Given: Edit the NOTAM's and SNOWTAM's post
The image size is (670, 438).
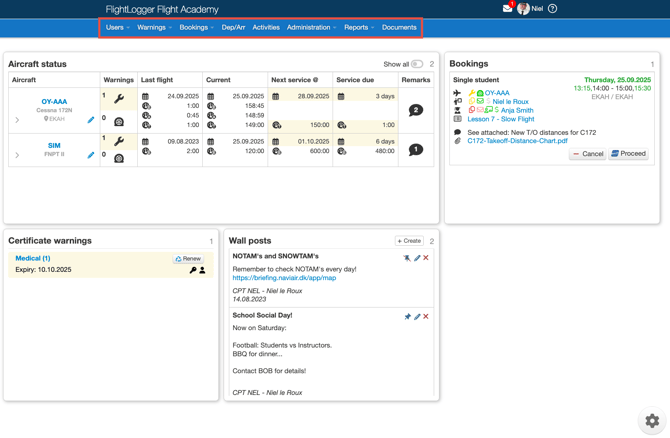Looking at the screenshot, I should click(x=417, y=258).
